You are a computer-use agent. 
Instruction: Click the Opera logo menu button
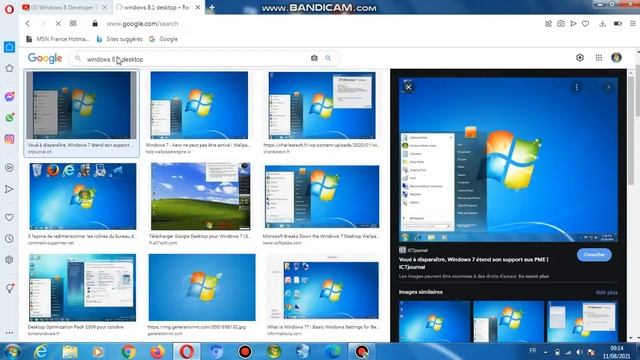[9, 8]
